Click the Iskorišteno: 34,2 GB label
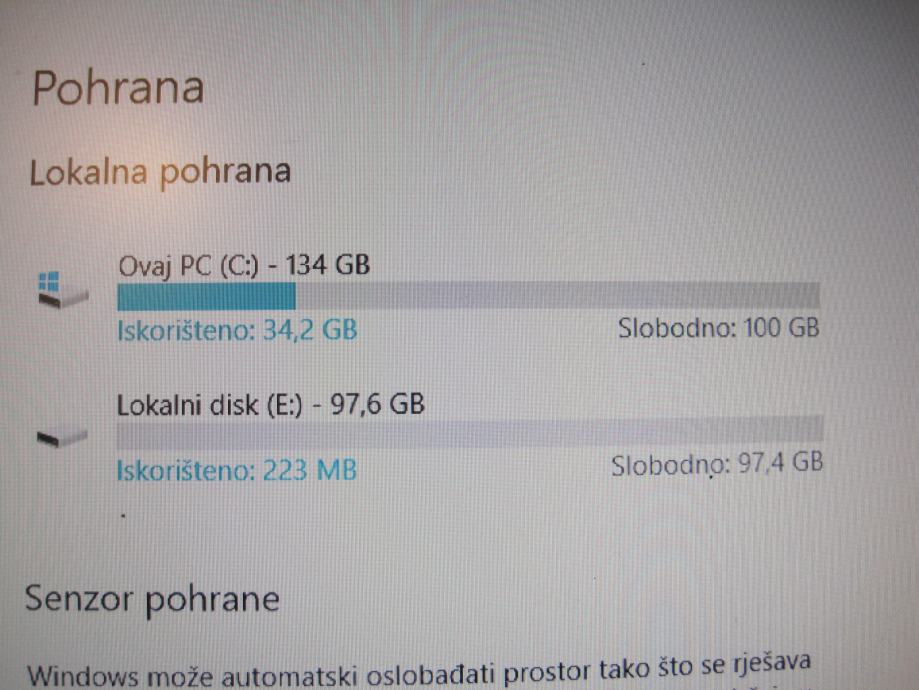This screenshot has height=690, width=919. click(x=237, y=330)
